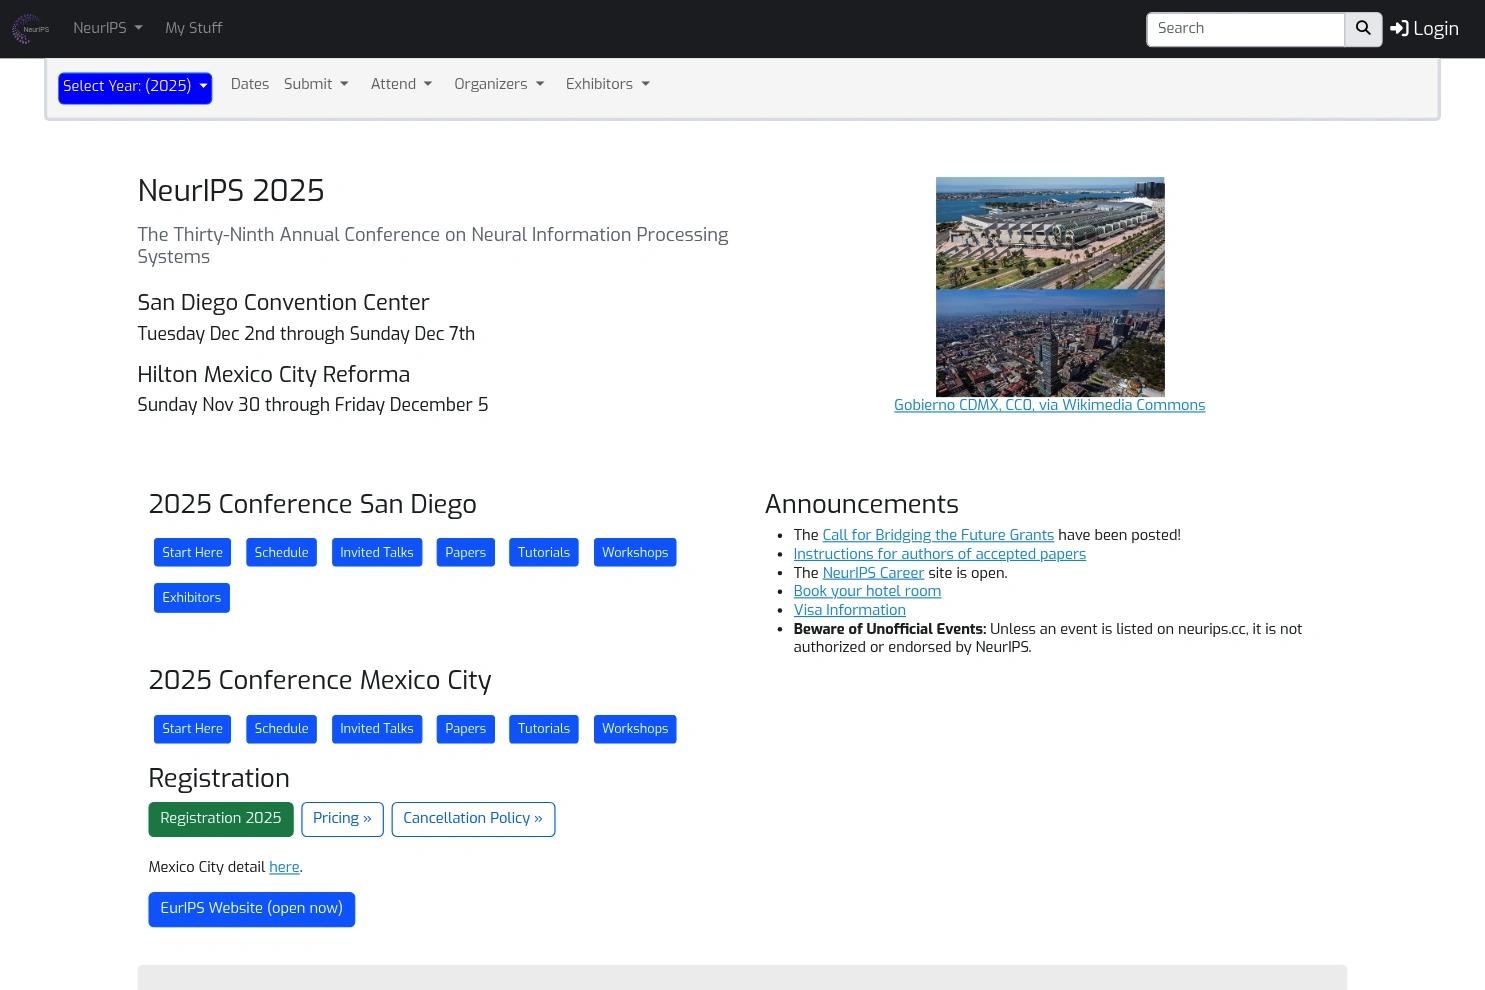1485x990 pixels.
Task: Click the 'Tuesday Dec 2nd through Sunday Dec 7th' text
Action: (x=306, y=334)
